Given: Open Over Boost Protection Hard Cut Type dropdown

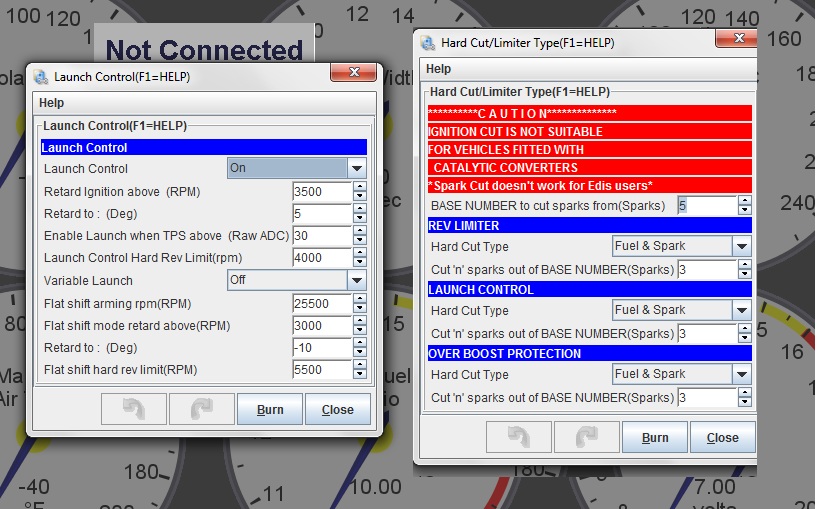Looking at the screenshot, I should pyautogui.click(x=682, y=374).
